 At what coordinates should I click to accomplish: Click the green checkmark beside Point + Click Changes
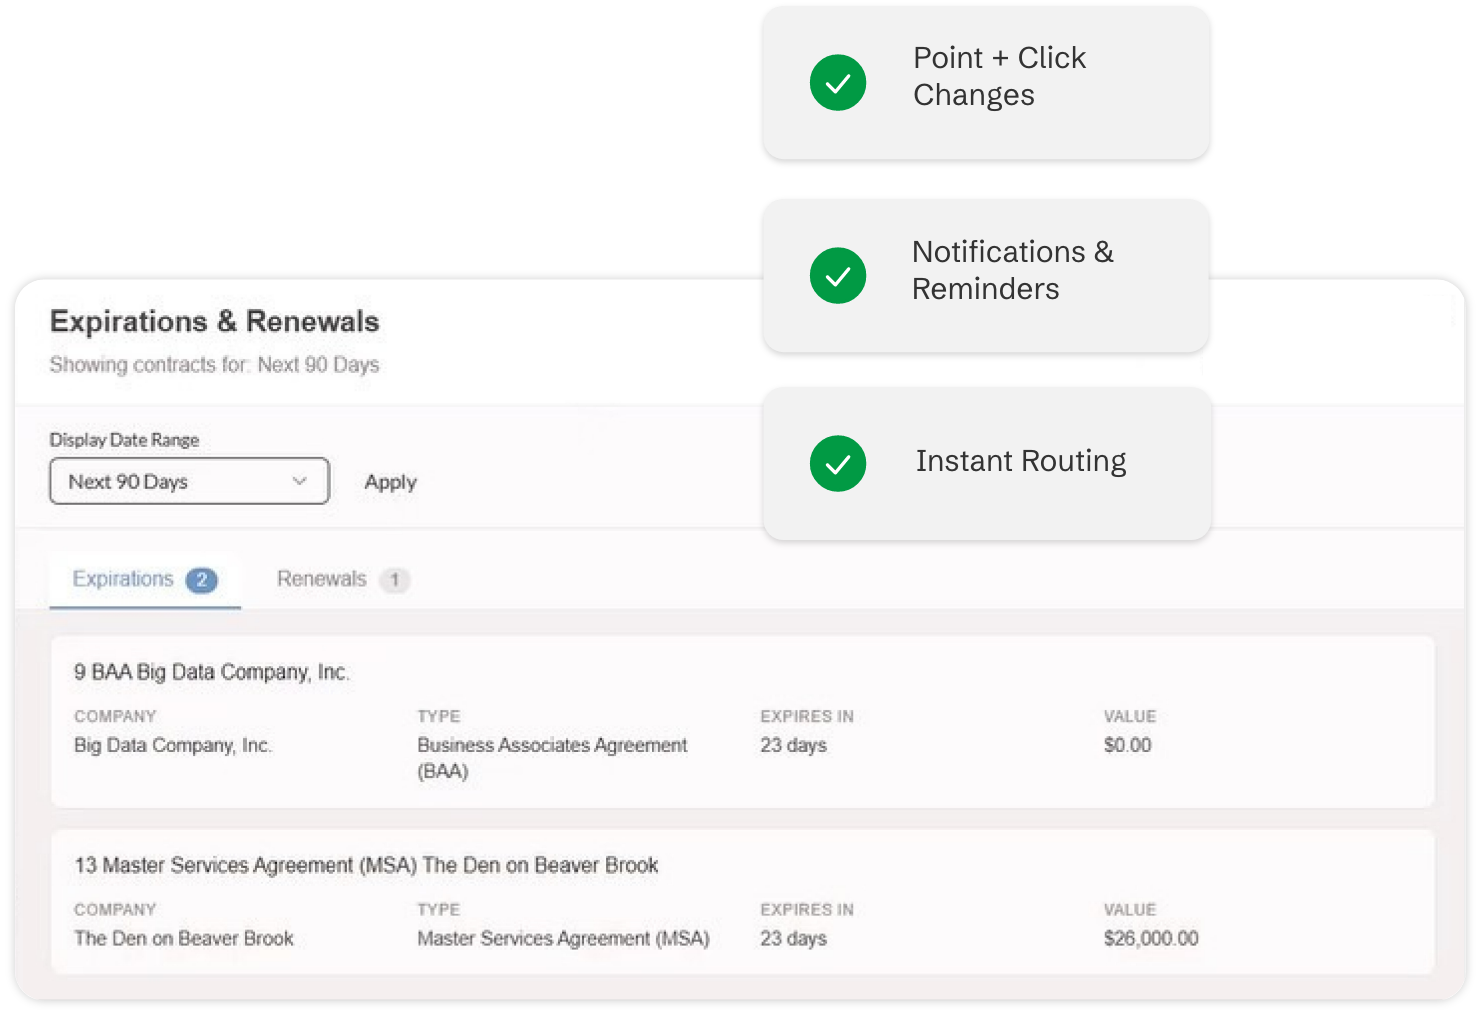click(x=838, y=82)
